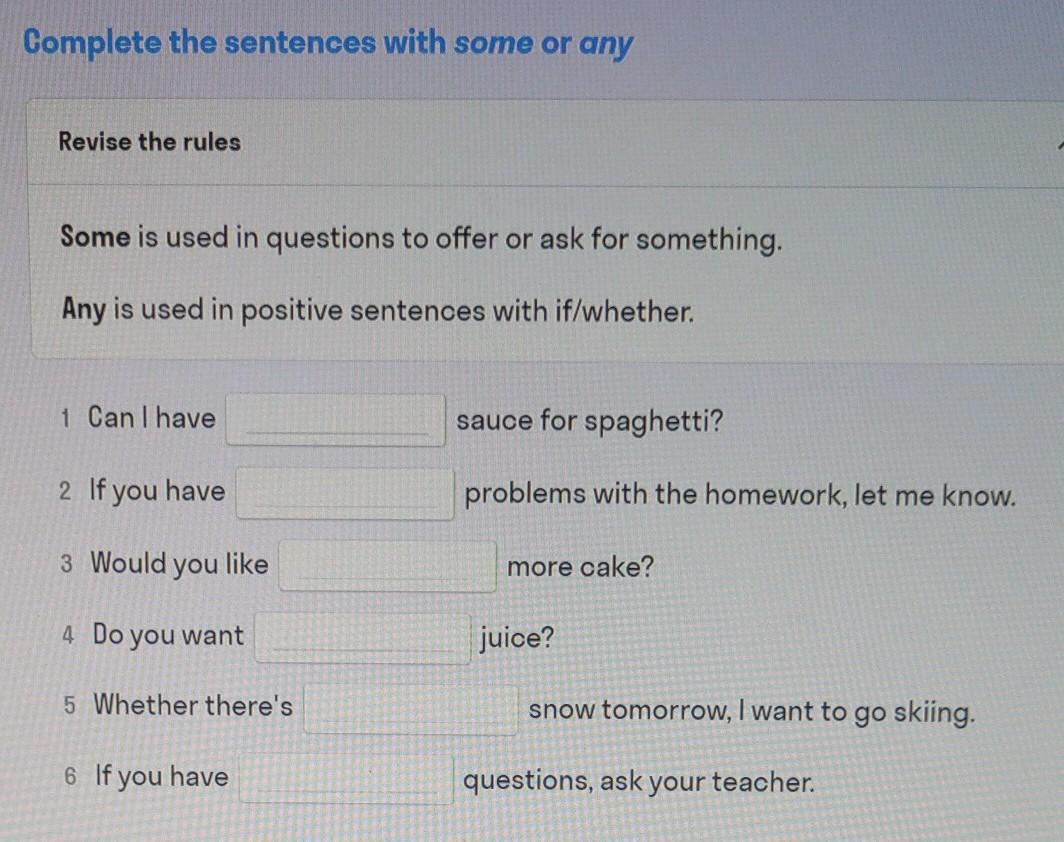Click the chevron arrow beside Revise the rules
This screenshot has width=1064, height=842.
click(x=1058, y=143)
